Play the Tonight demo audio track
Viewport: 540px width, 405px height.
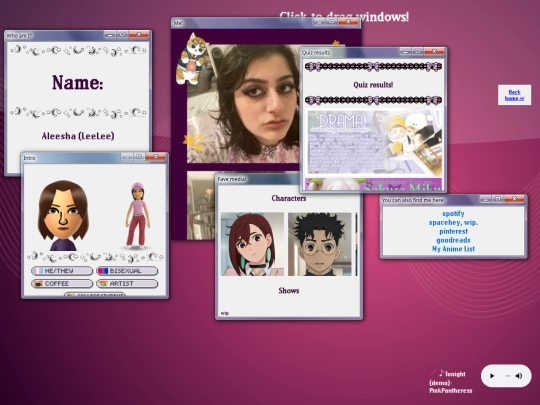click(x=492, y=376)
